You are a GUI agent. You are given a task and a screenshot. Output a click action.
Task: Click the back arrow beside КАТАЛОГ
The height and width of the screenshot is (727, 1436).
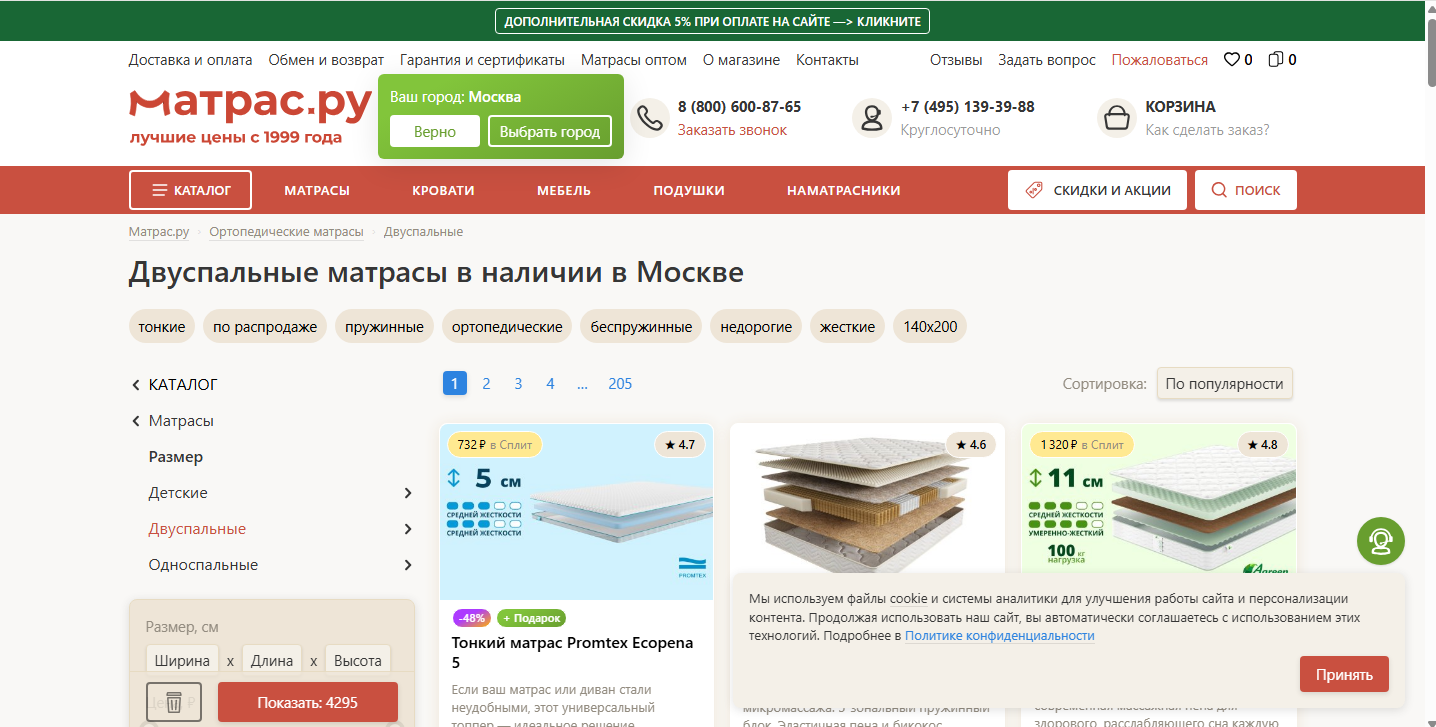click(x=136, y=385)
